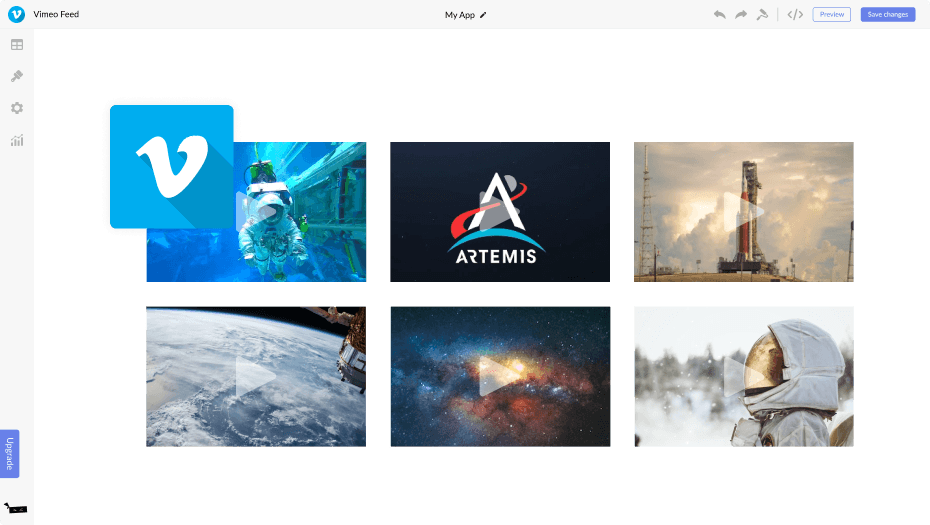Open the layout grid panel in sidebar
This screenshot has height=525, width=930.
coord(17,44)
